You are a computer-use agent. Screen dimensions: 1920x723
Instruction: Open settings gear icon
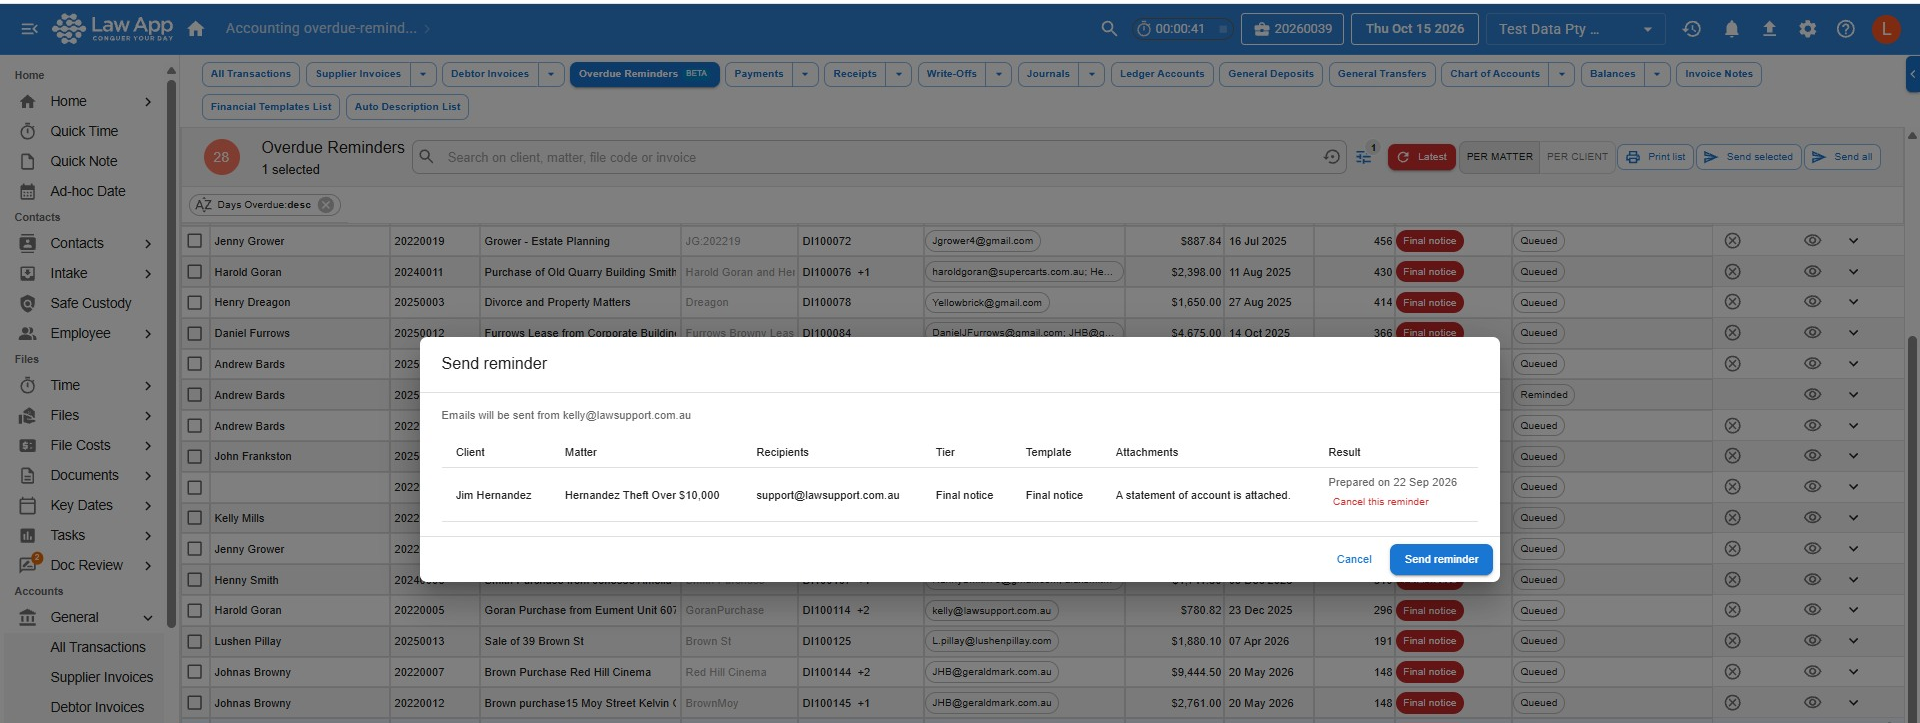[1807, 29]
